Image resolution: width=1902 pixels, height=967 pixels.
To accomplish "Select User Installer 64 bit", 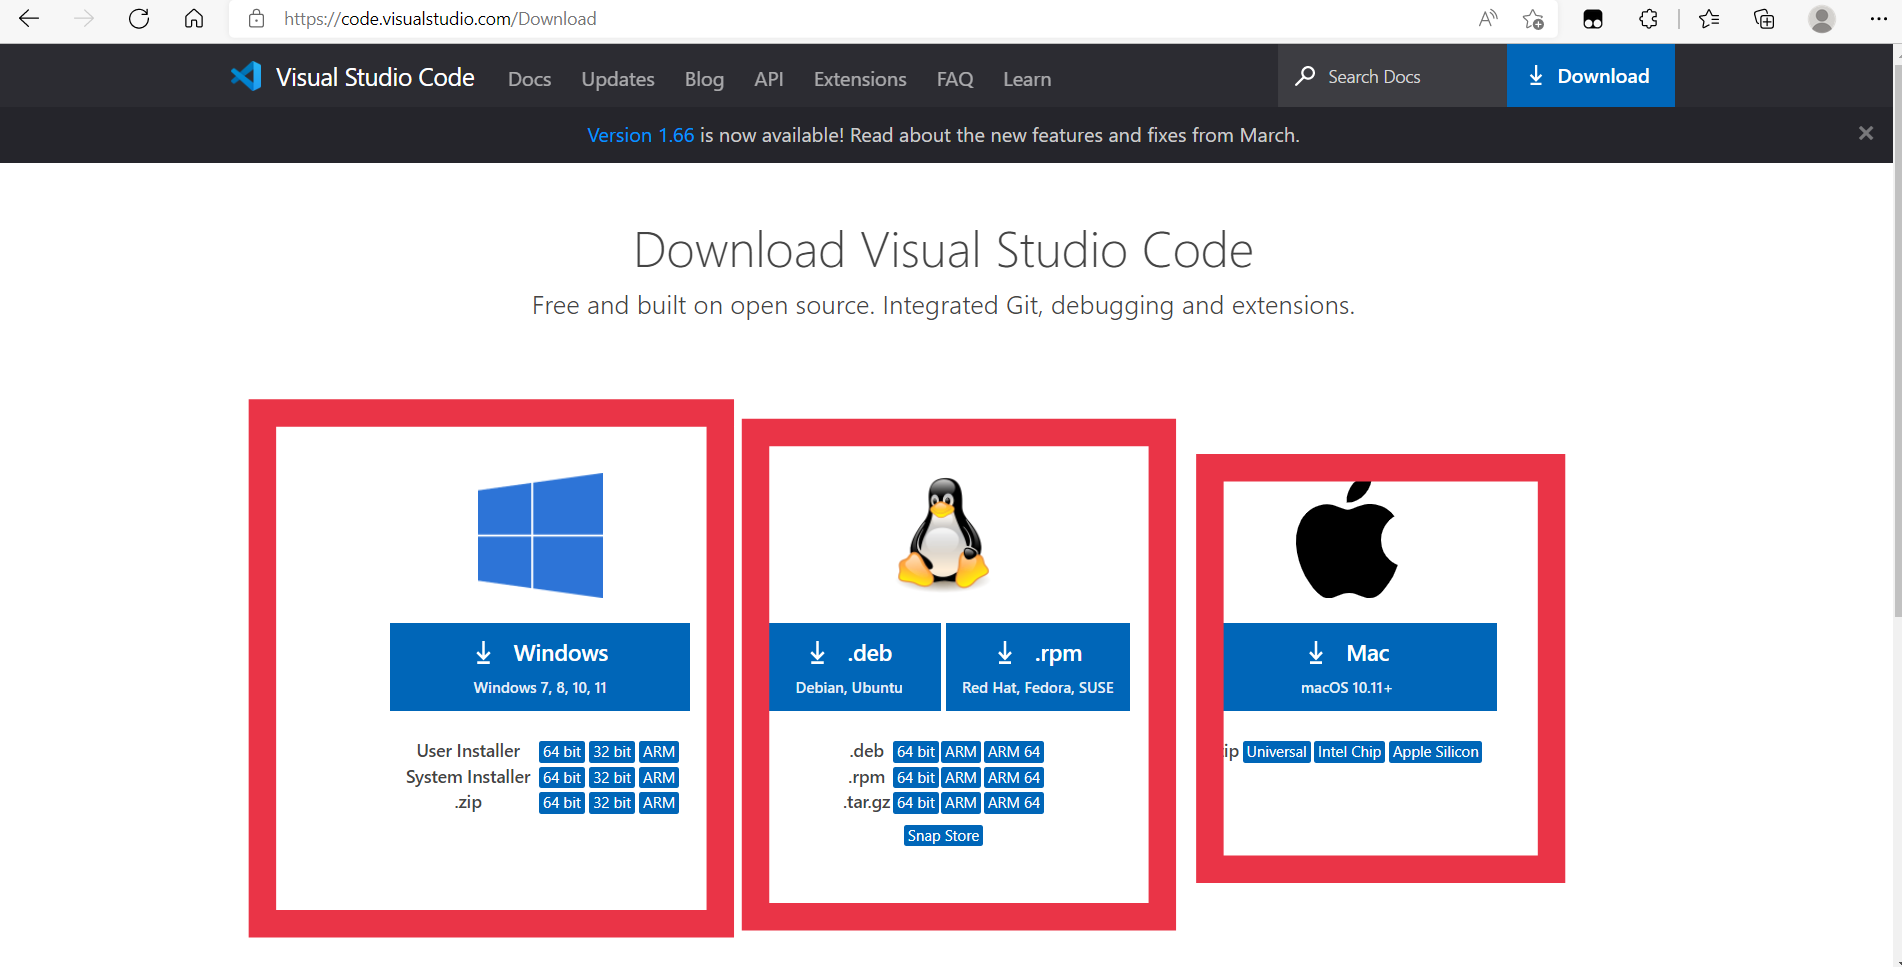I will (x=561, y=752).
